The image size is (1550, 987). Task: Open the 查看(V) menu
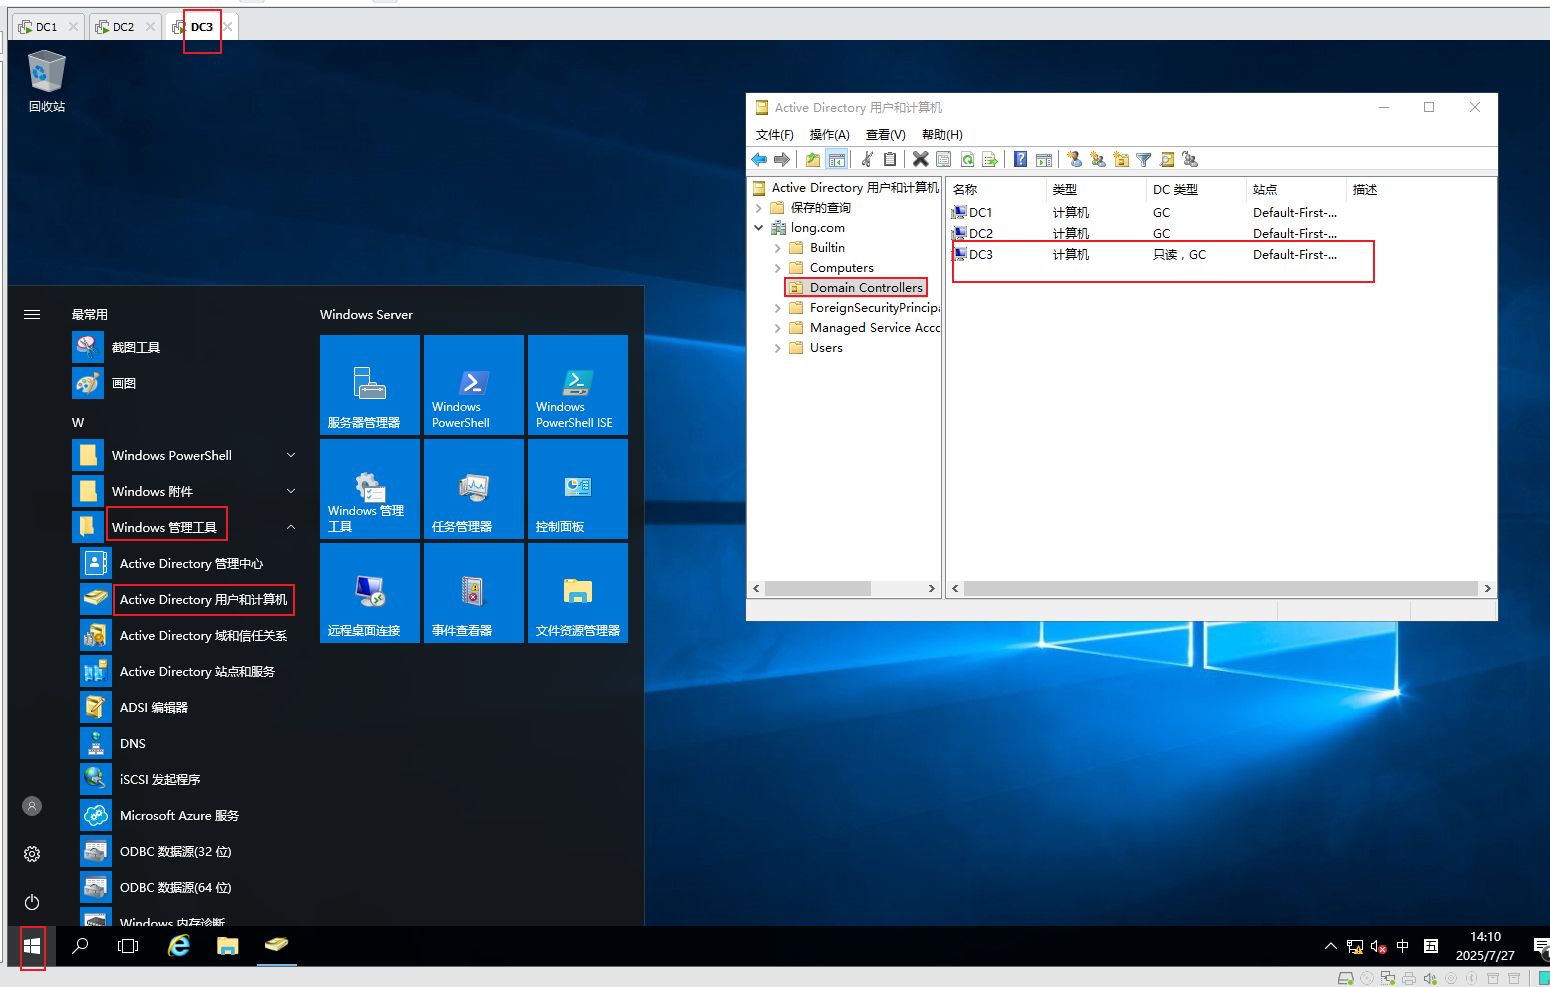coord(885,134)
